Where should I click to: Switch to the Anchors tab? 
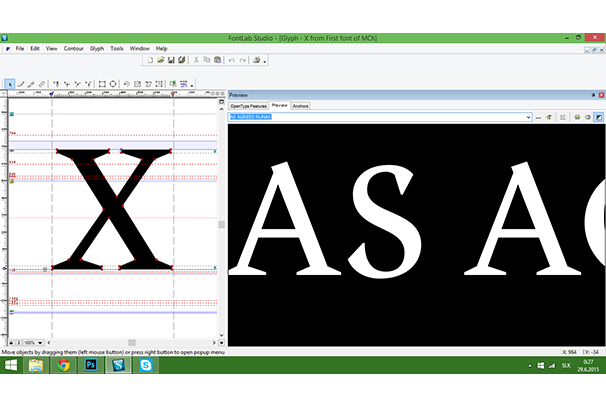click(301, 105)
